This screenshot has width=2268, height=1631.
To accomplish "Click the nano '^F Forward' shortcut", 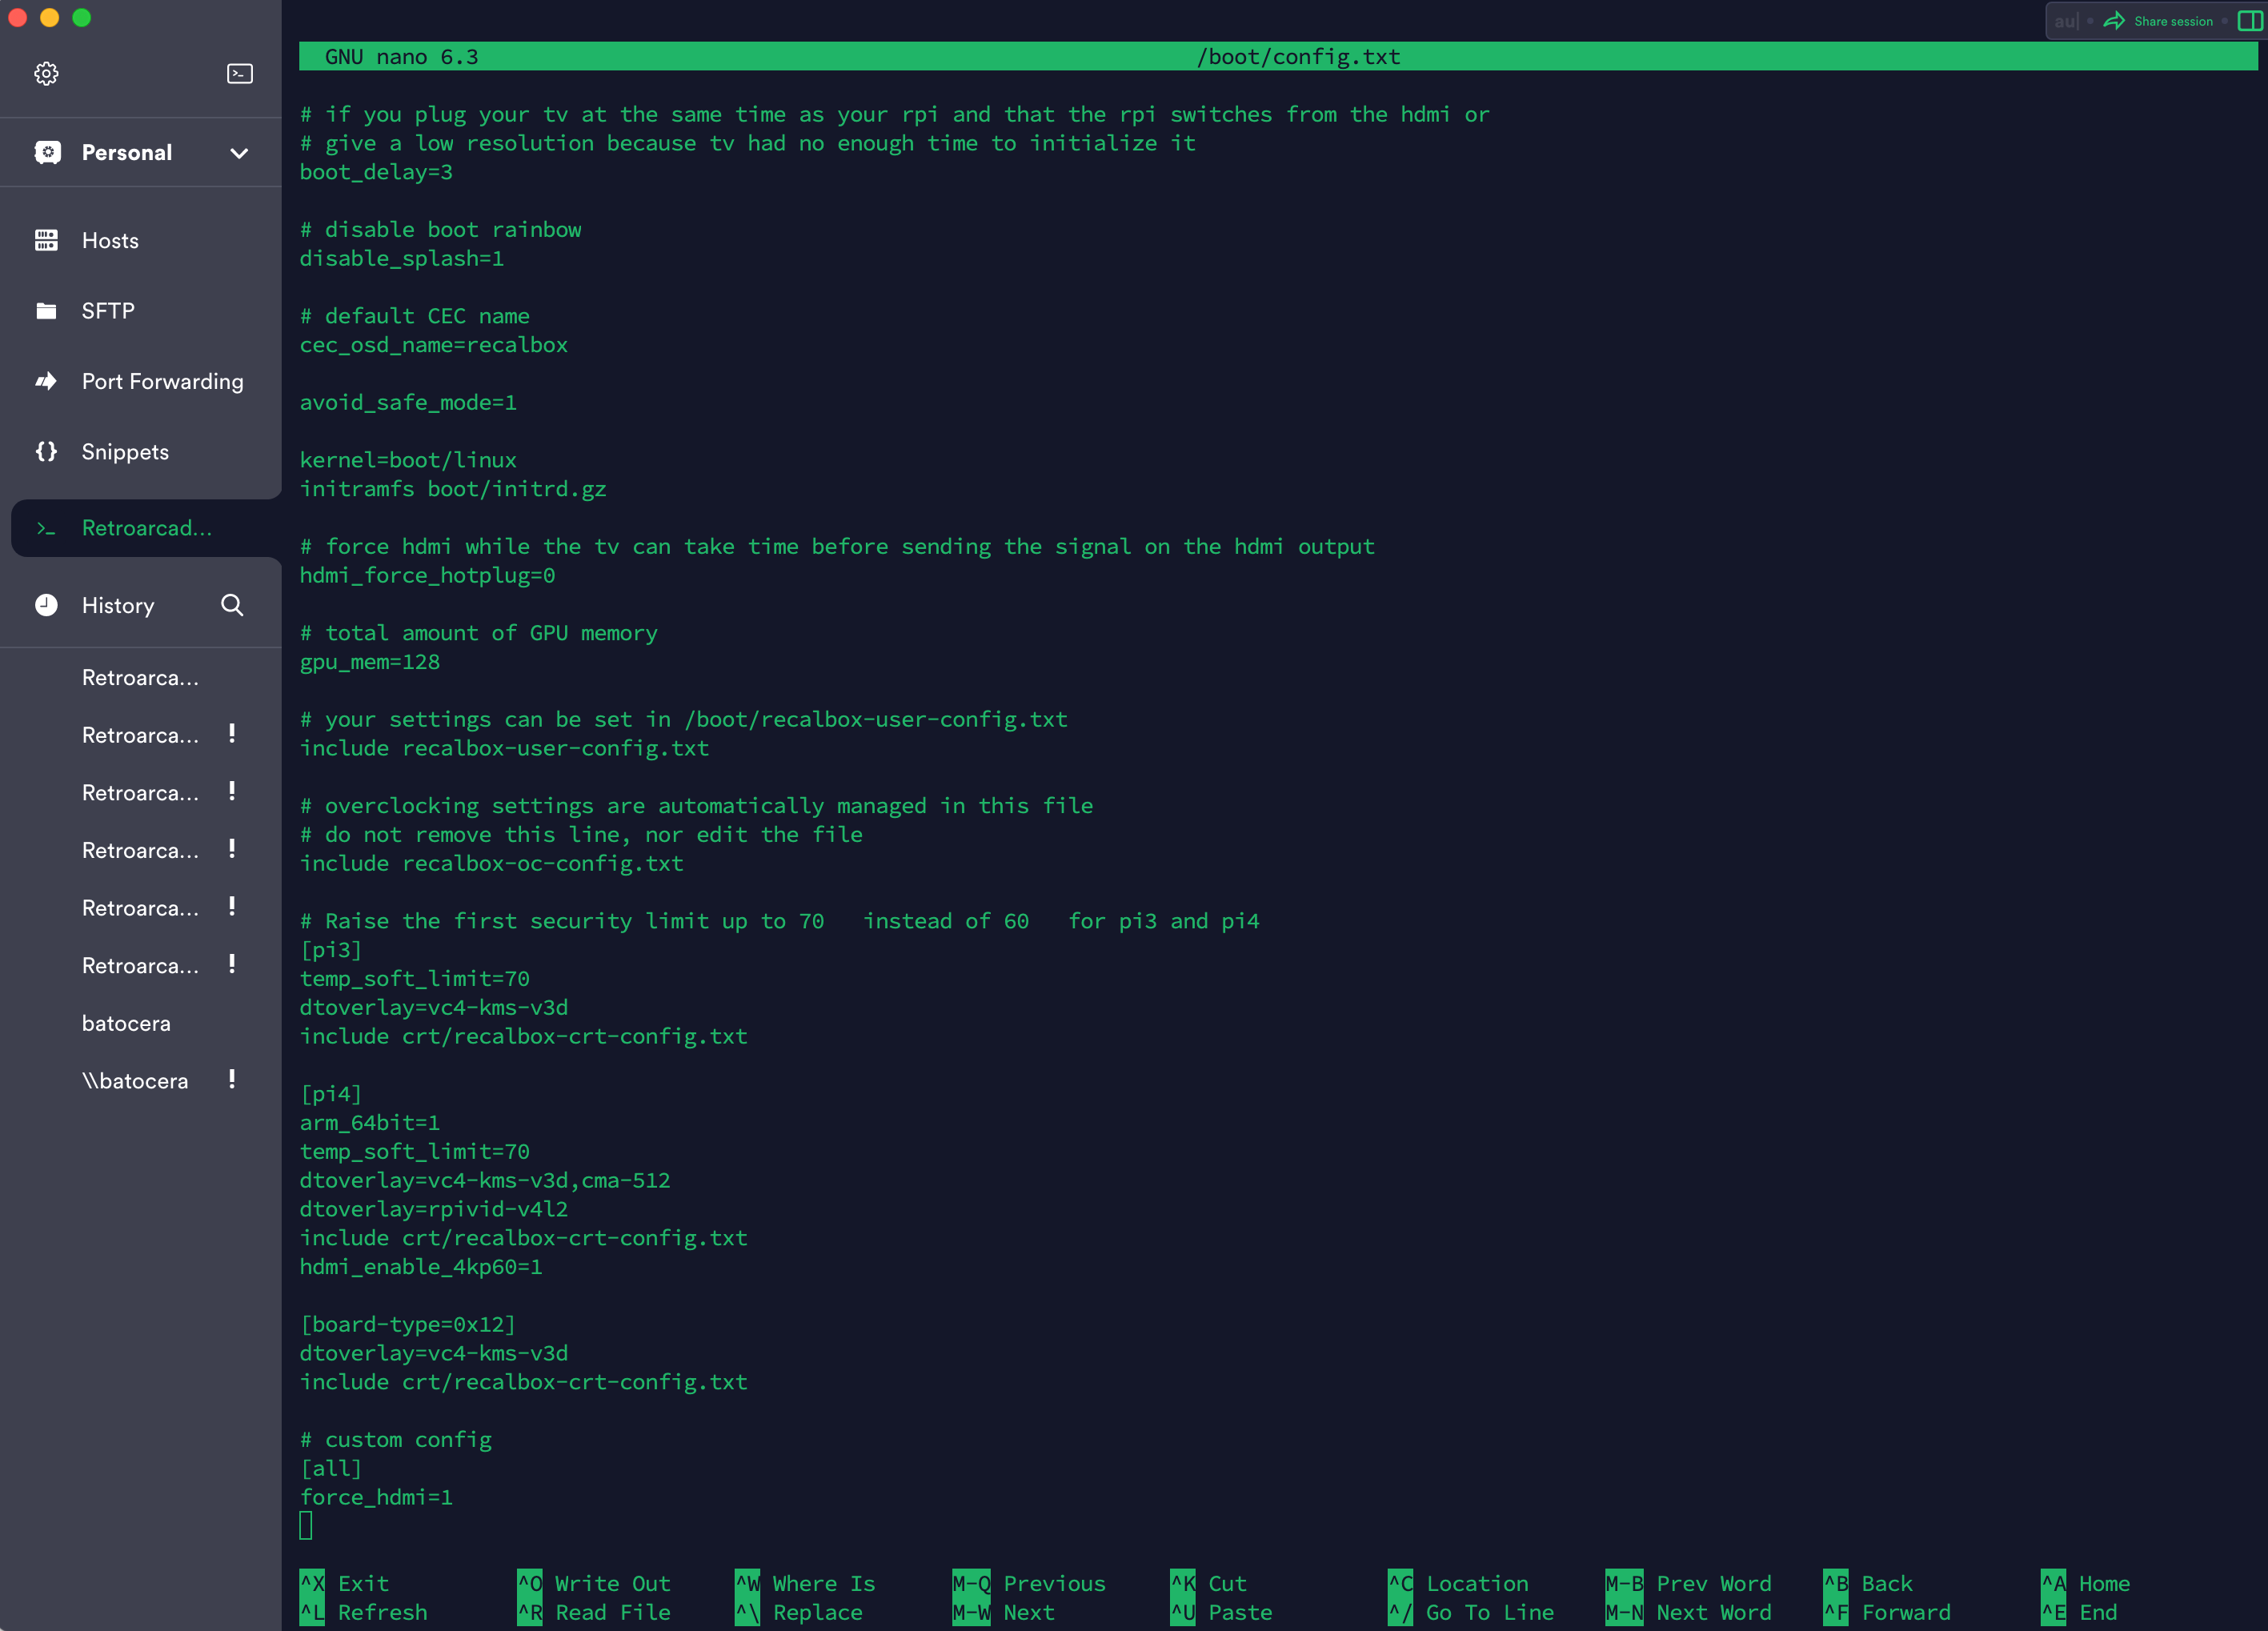I will coord(1887,1612).
